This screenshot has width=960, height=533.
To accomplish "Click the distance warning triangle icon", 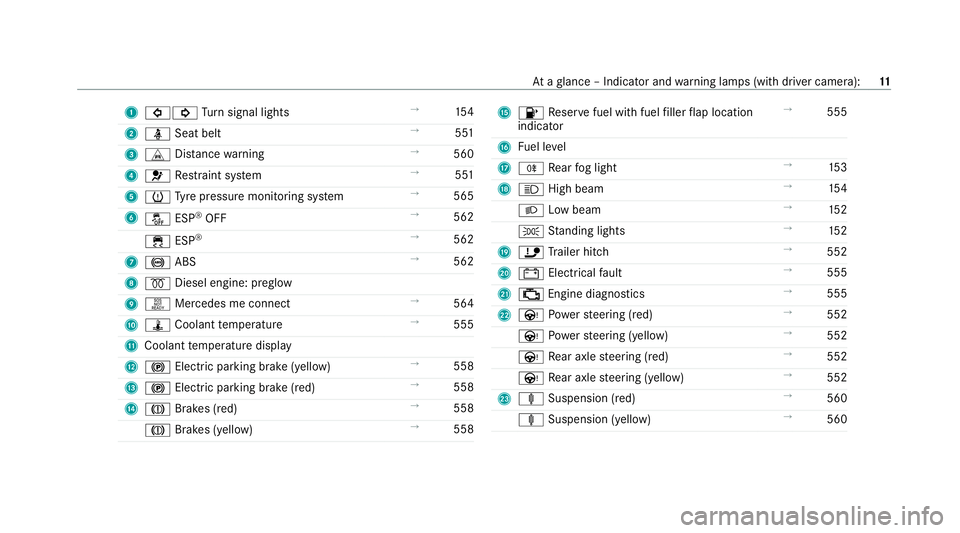I will click(157, 155).
